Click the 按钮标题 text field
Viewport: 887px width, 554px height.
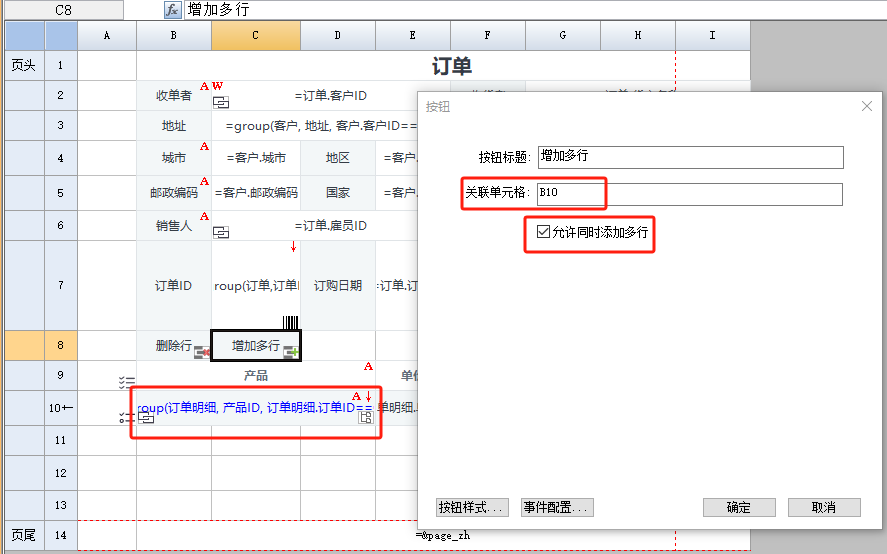point(690,157)
